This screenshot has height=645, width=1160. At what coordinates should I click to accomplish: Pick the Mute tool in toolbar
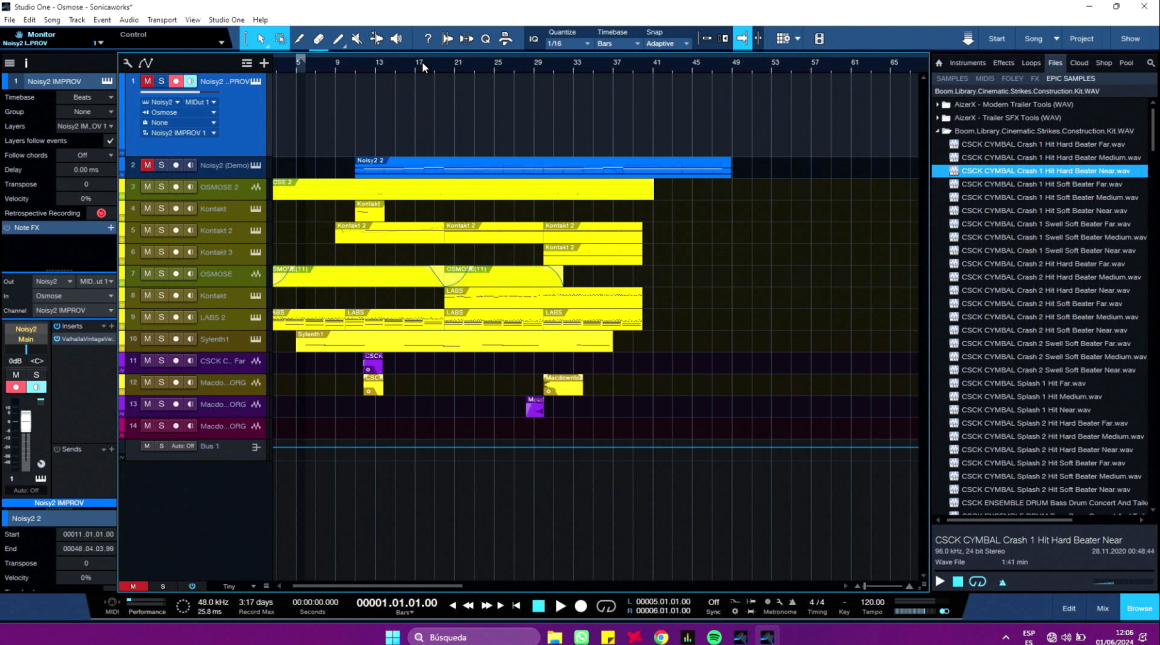pyautogui.click(x=357, y=39)
